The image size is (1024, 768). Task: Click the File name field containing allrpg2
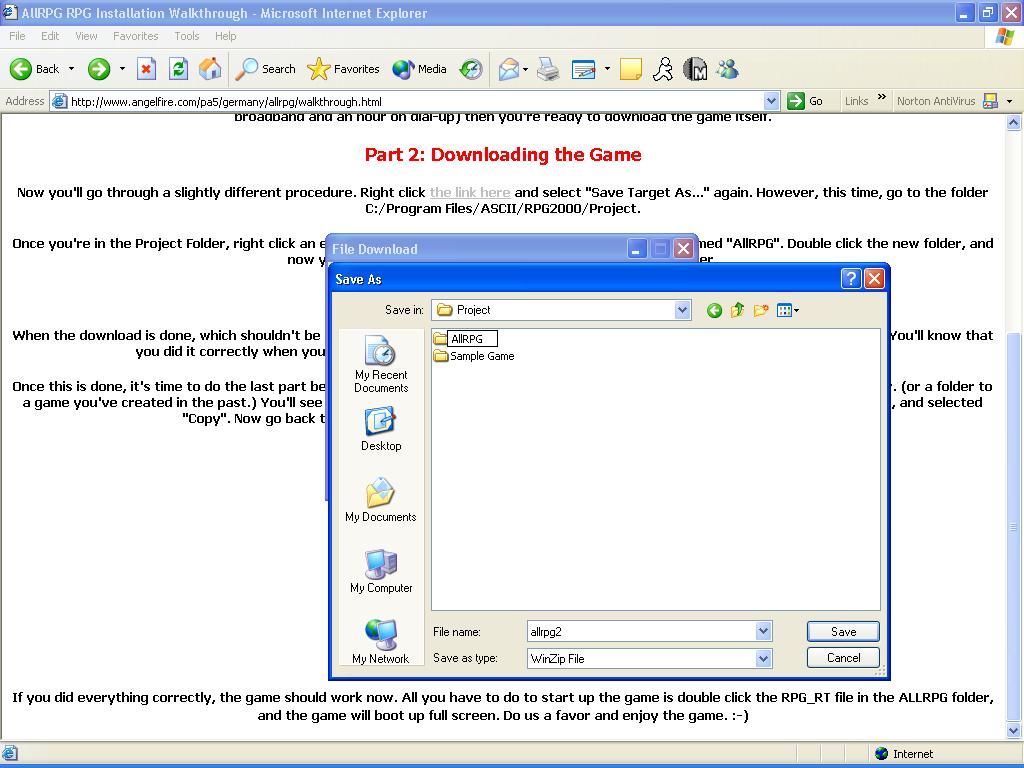(642, 632)
